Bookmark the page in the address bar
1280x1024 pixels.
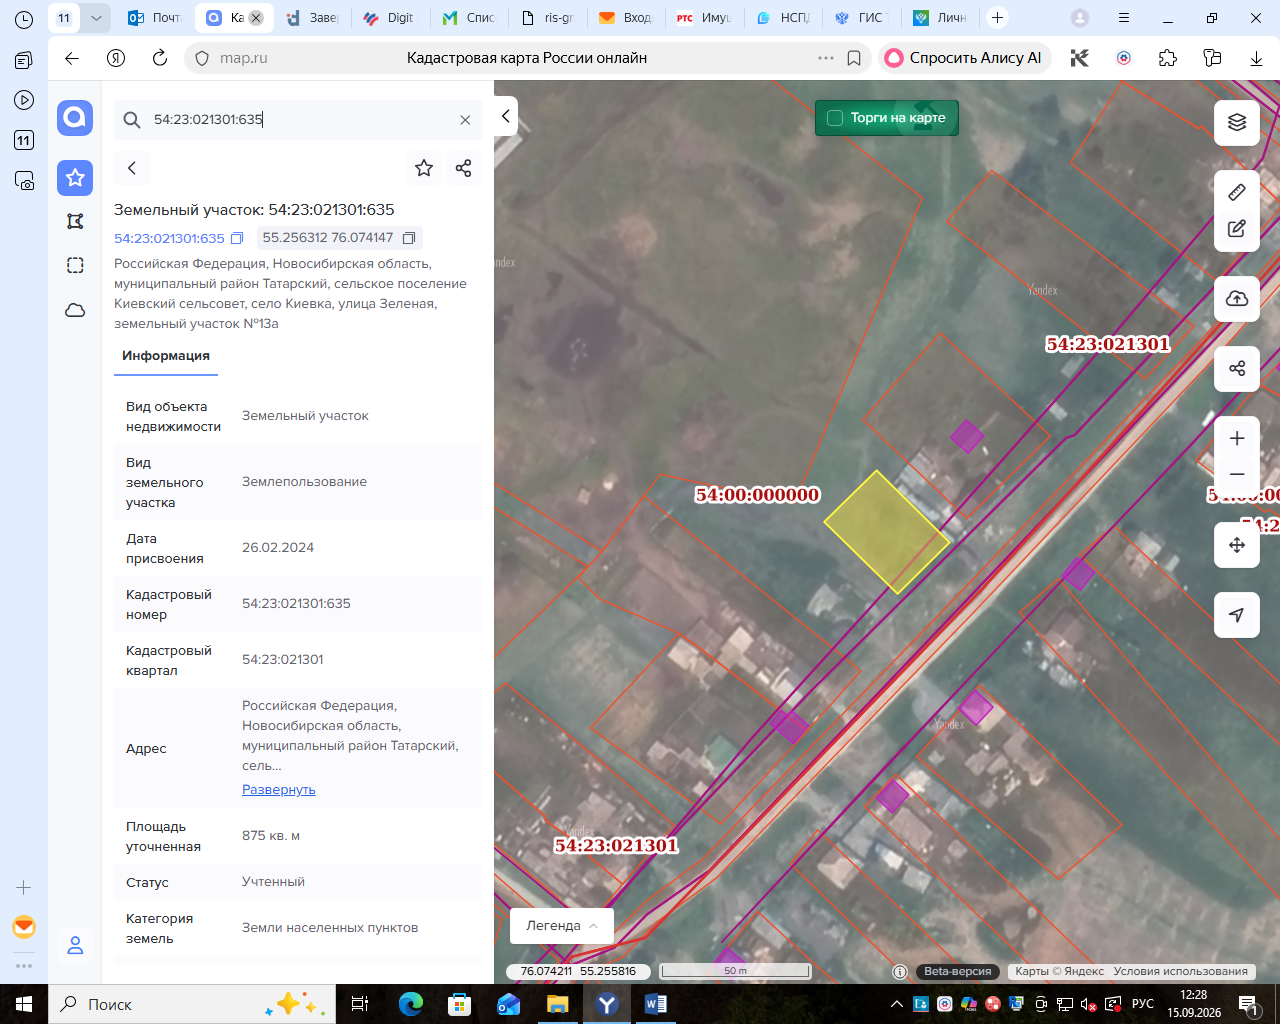pos(854,58)
